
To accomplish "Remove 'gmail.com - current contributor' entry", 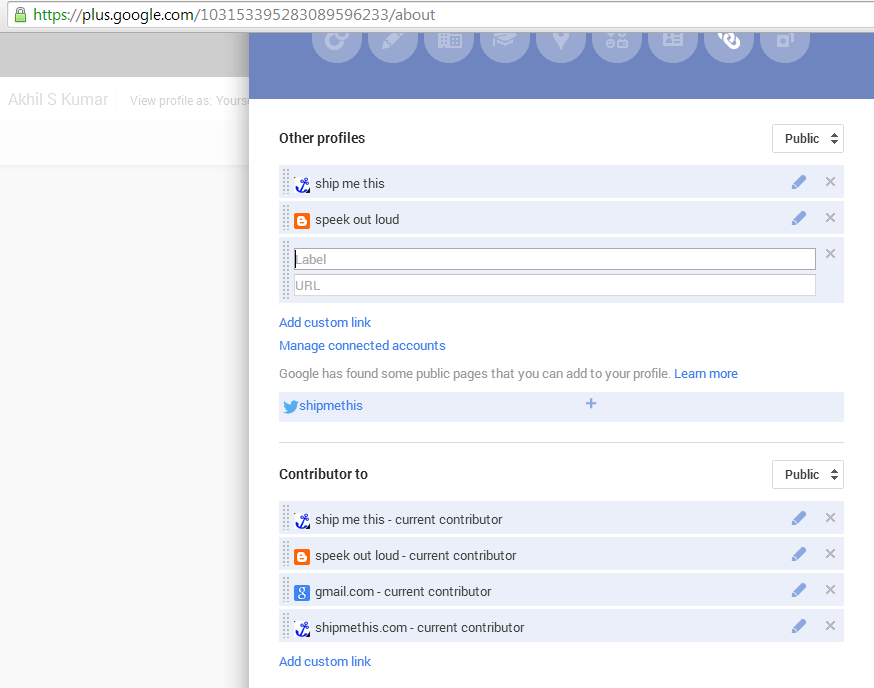I will point(831,590).
